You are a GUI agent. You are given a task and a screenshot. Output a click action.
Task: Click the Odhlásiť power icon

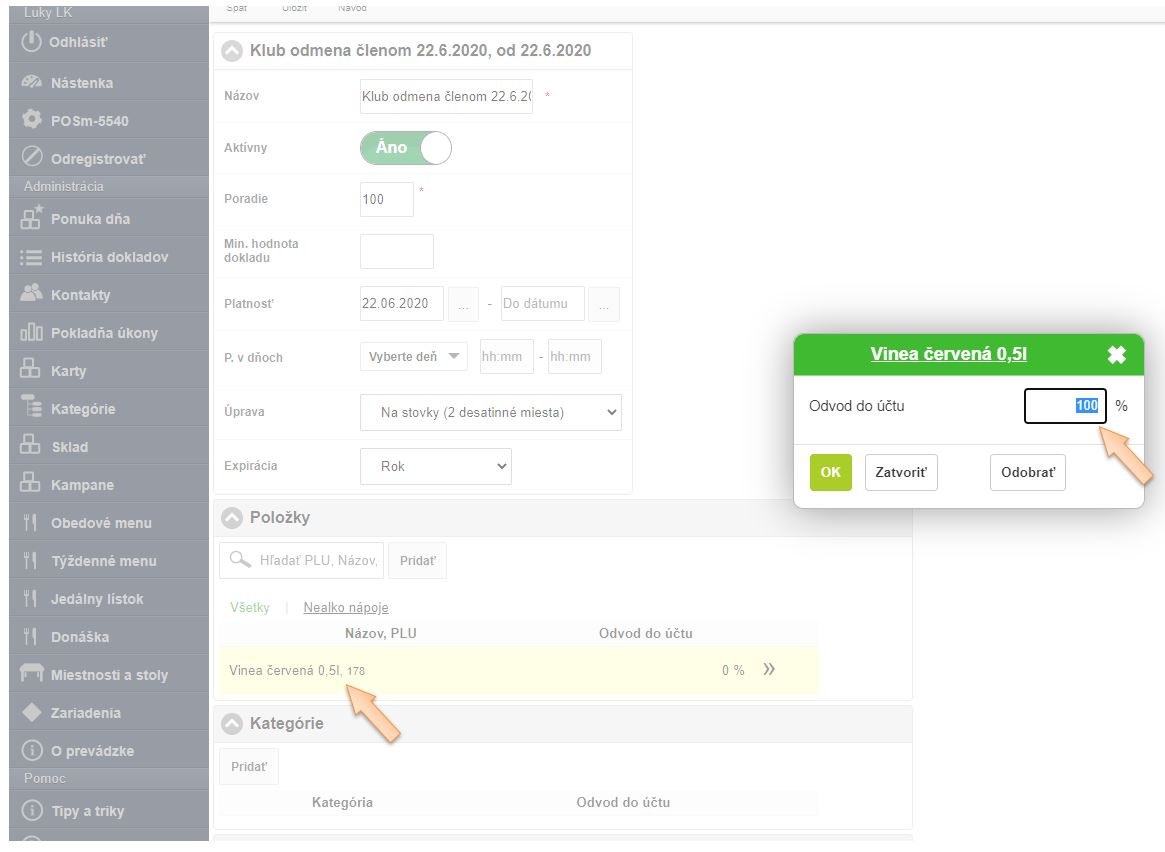point(32,42)
